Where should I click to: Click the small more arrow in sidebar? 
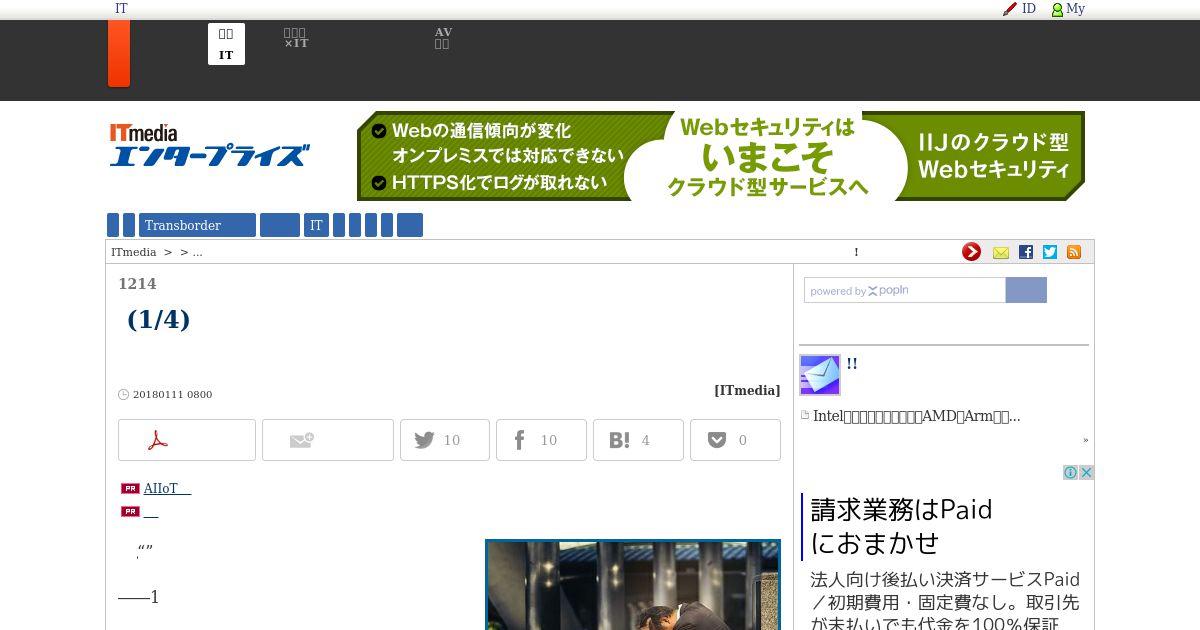[1085, 440]
